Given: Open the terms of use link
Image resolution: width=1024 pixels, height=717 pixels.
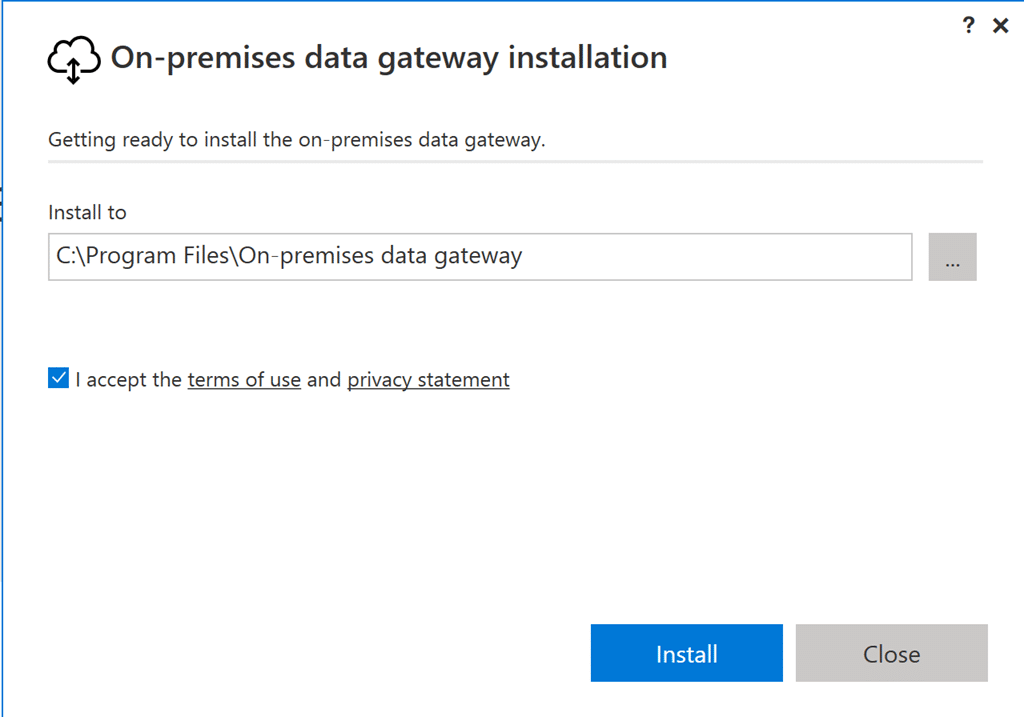Looking at the screenshot, I should (x=244, y=380).
